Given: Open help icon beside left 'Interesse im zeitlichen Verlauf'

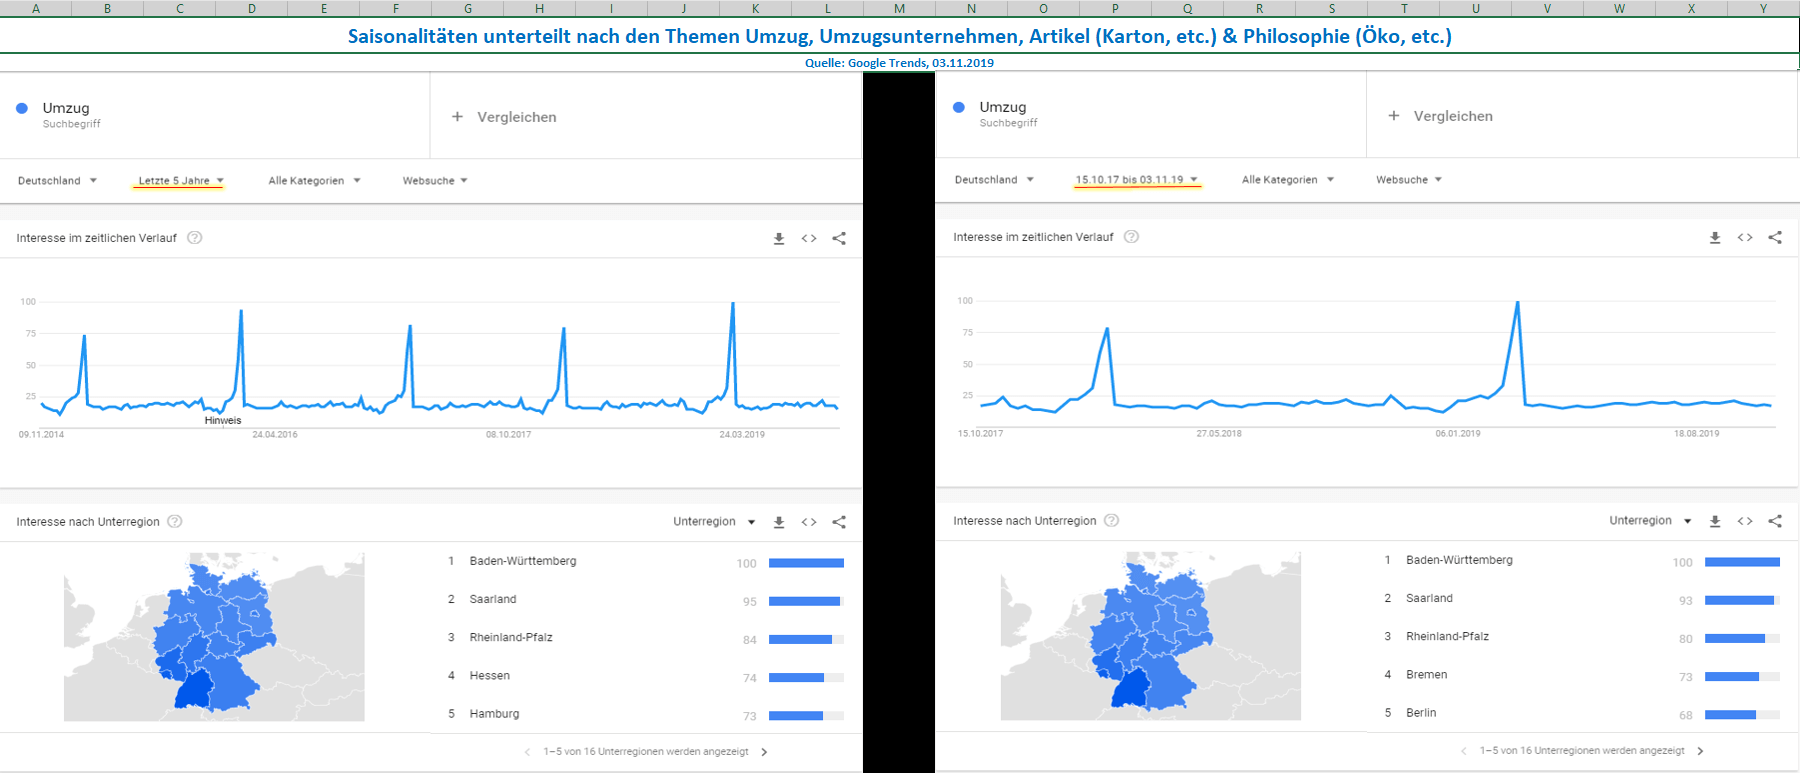Looking at the screenshot, I should point(195,238).
